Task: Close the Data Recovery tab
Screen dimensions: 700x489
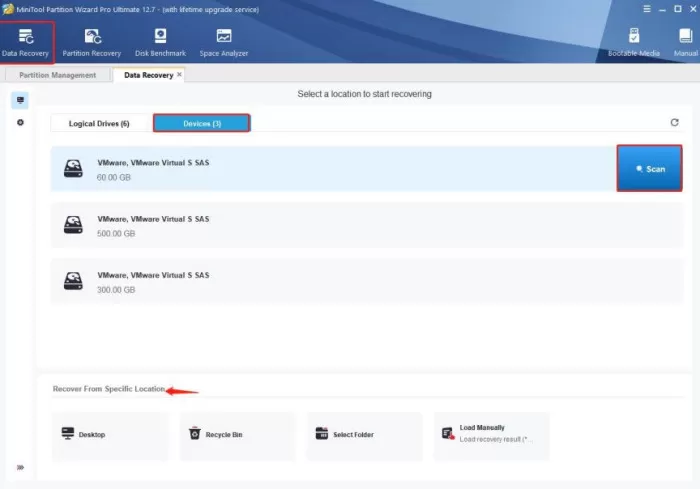Action: click(179, 75)
